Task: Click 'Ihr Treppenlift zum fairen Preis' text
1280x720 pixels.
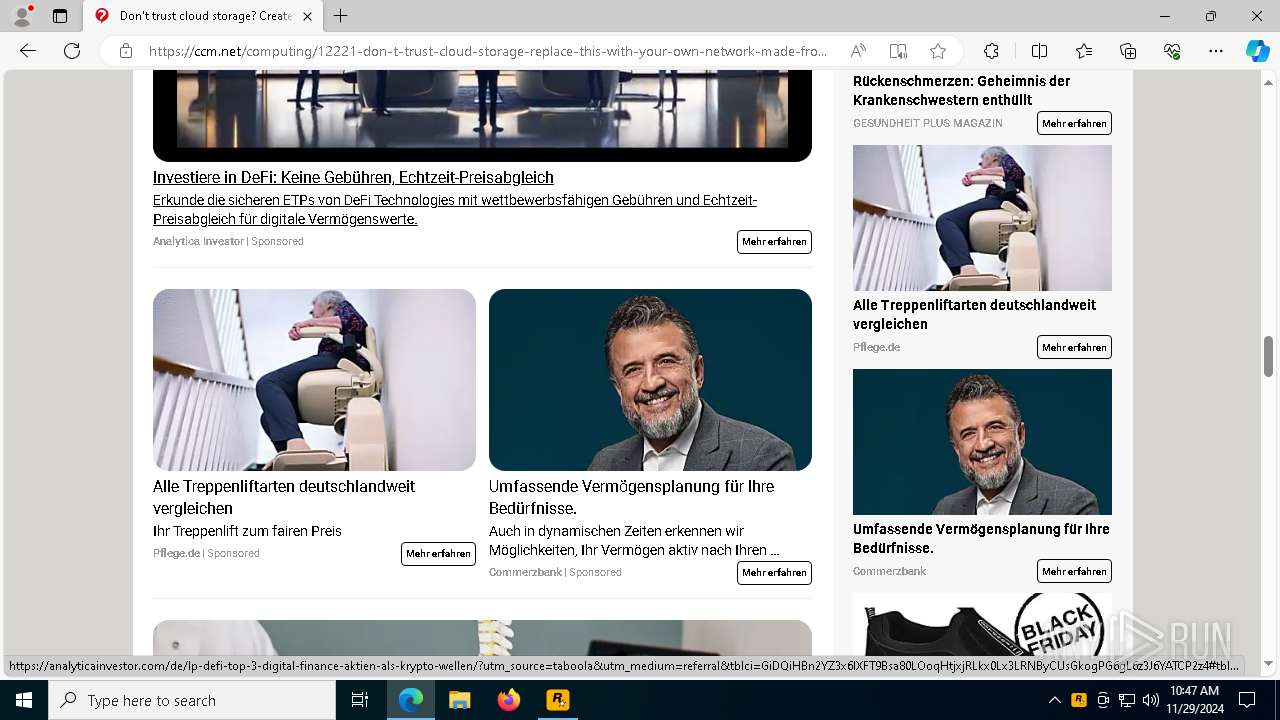Action: click(x=247, y=531)
